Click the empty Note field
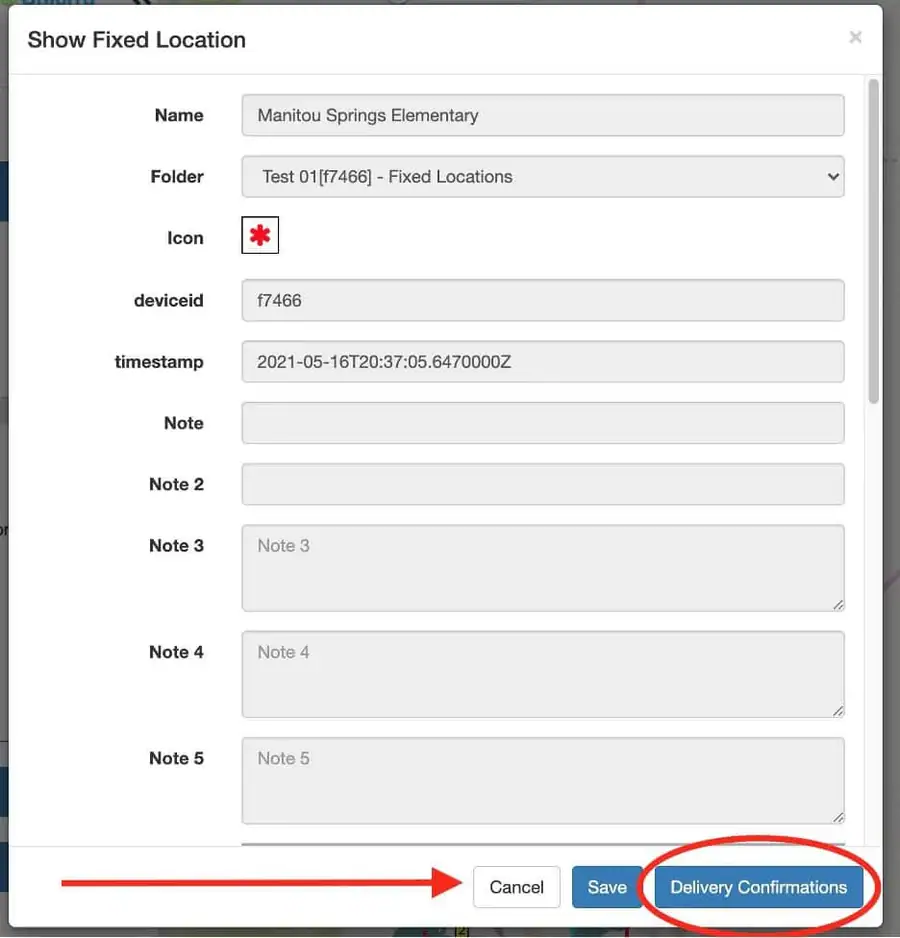This screenshot has width=900, height=938. tap(543, 423)
